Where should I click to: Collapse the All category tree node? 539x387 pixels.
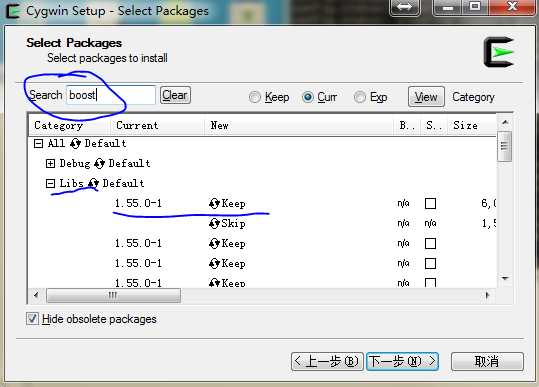tap(38, 143)
